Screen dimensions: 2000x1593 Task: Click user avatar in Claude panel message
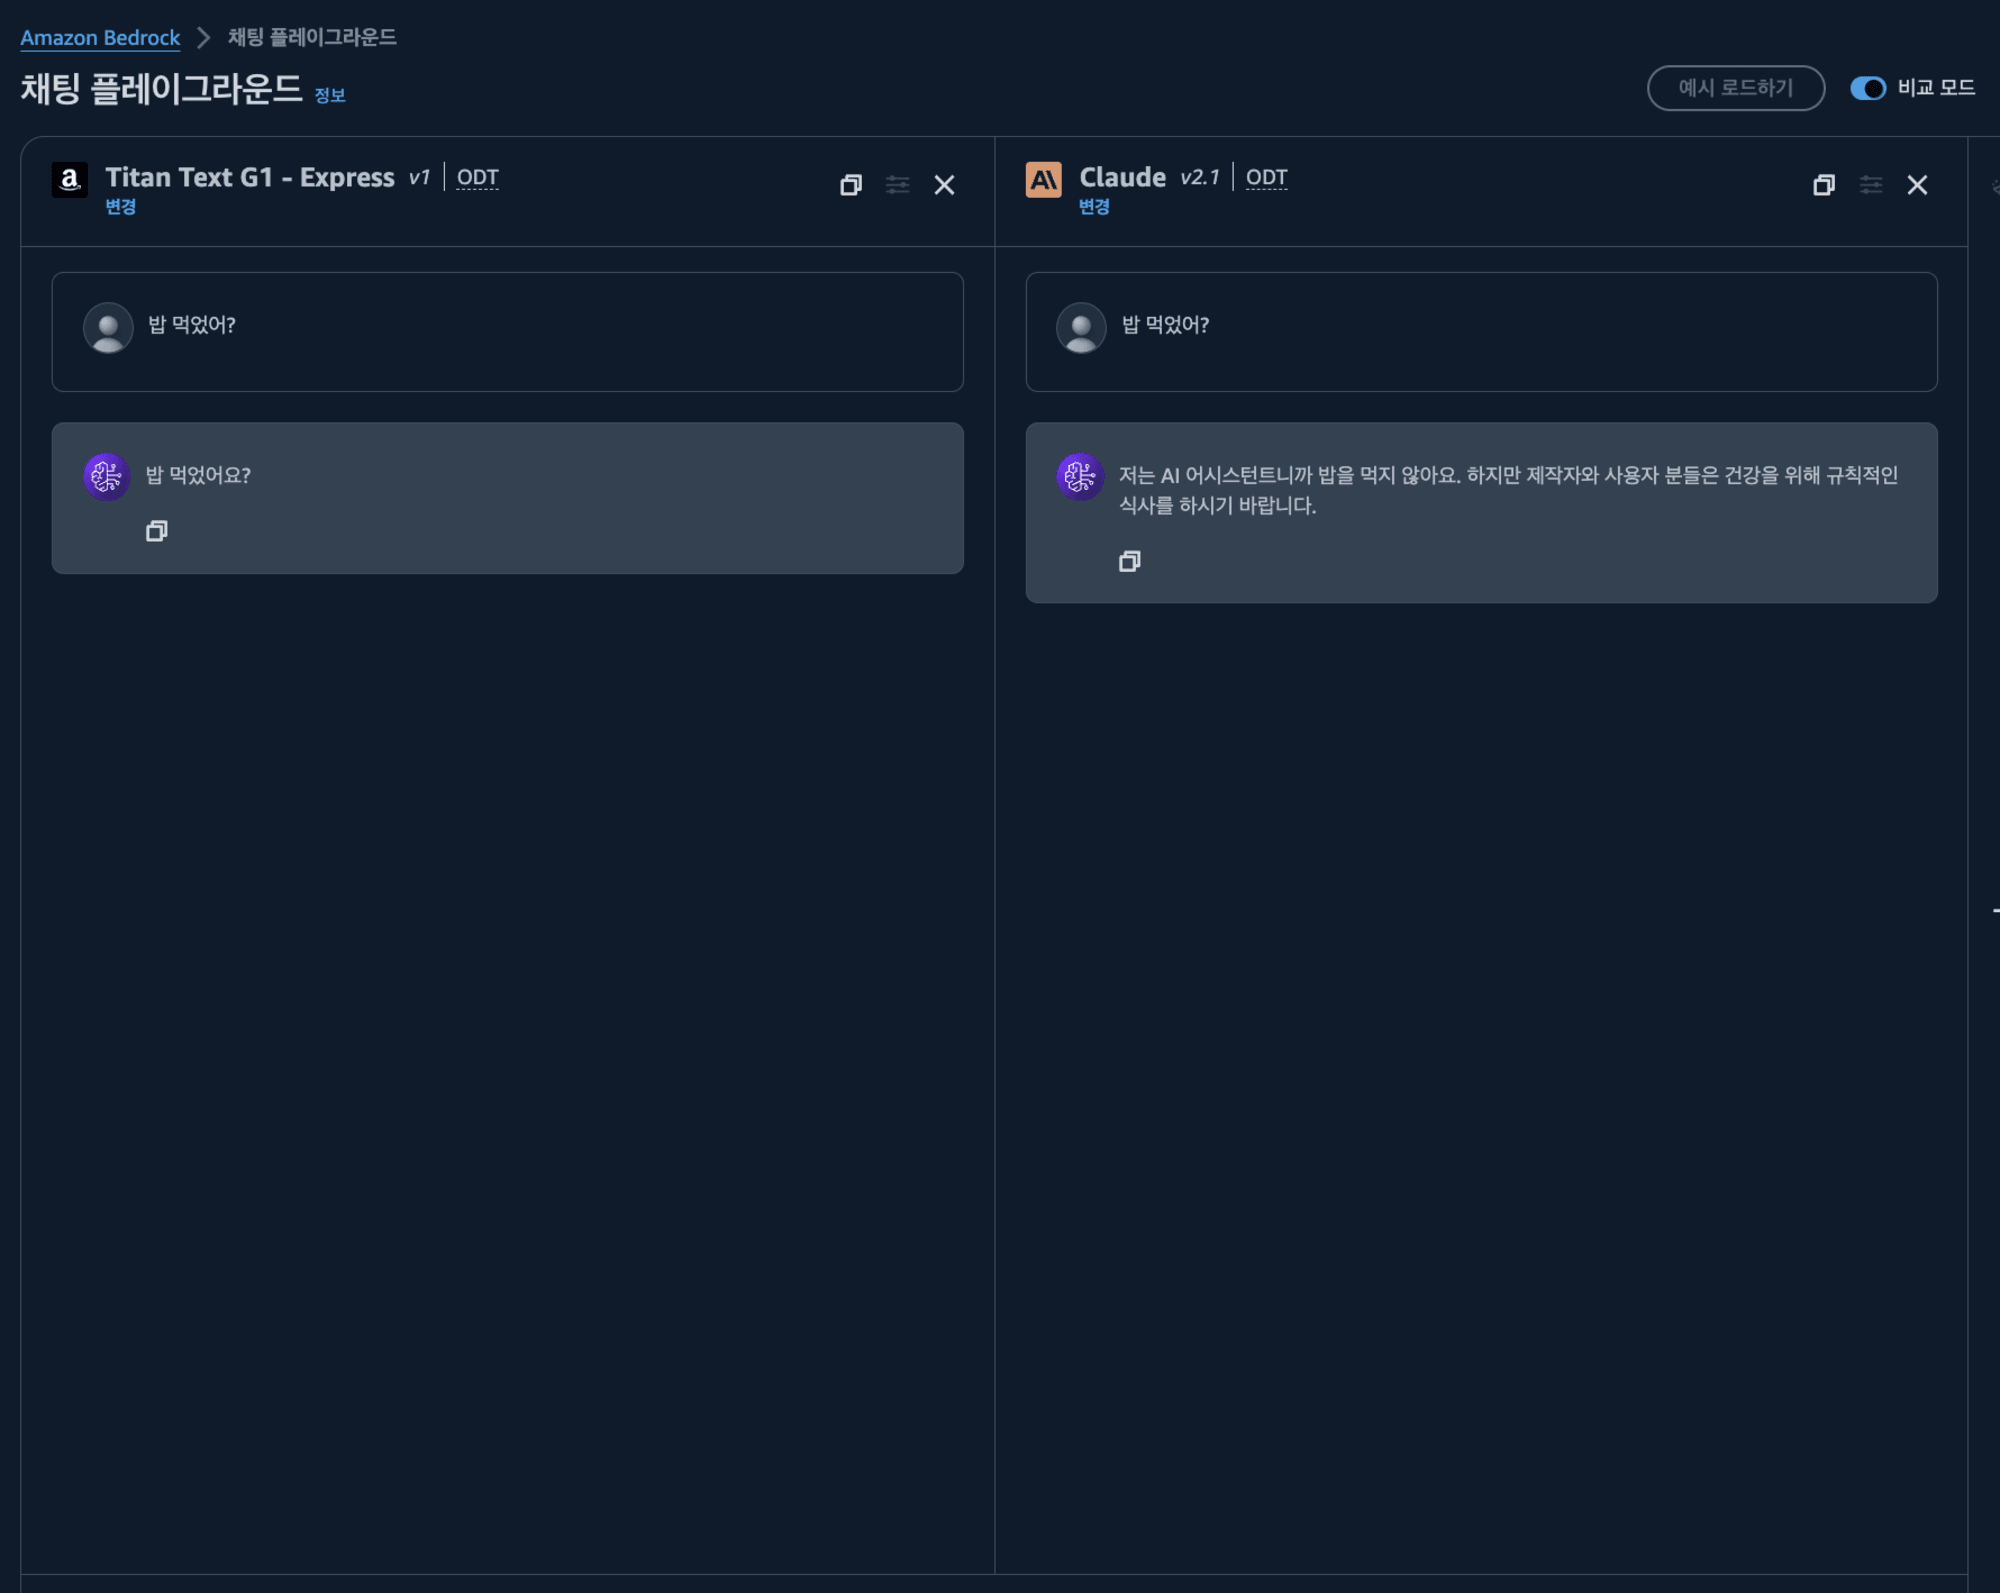tap(1081, 327)
